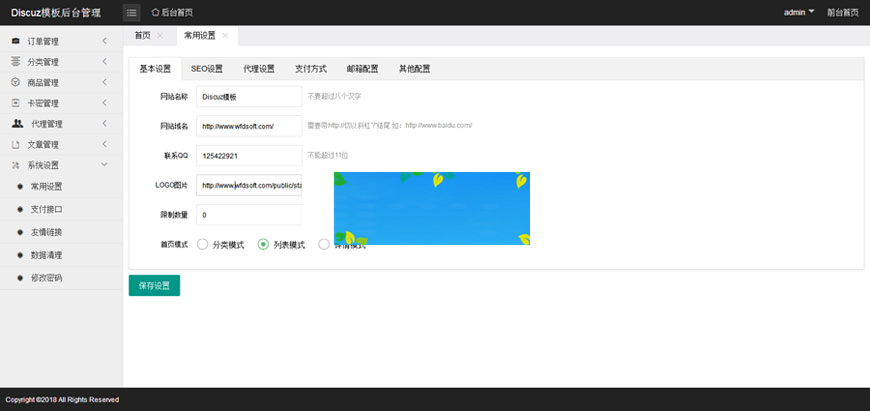Image resolution: width=870 pixels, height=411 pixels.
Task: Click the 文章管理 document icon
Action: (15, 145)
